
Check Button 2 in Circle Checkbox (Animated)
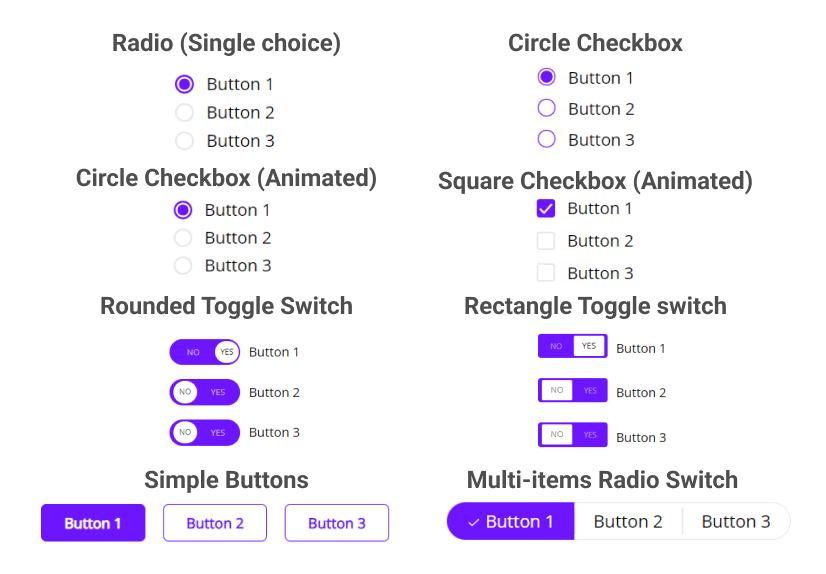(183, 238)
